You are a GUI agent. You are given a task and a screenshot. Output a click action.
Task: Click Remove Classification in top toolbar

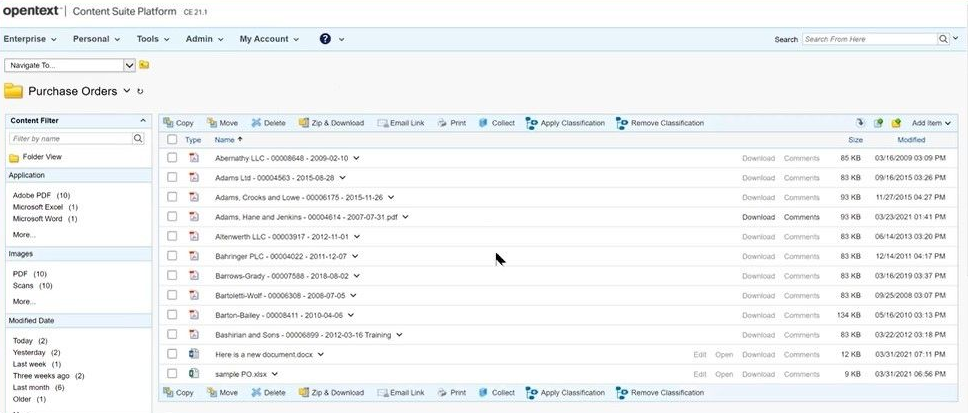coord(659,123)
